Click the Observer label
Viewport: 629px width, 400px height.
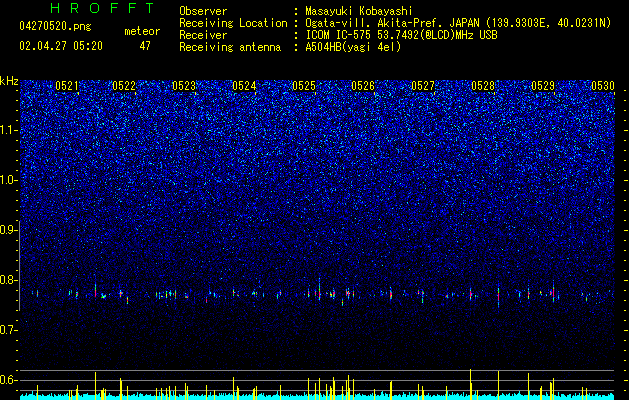(203, 11)
